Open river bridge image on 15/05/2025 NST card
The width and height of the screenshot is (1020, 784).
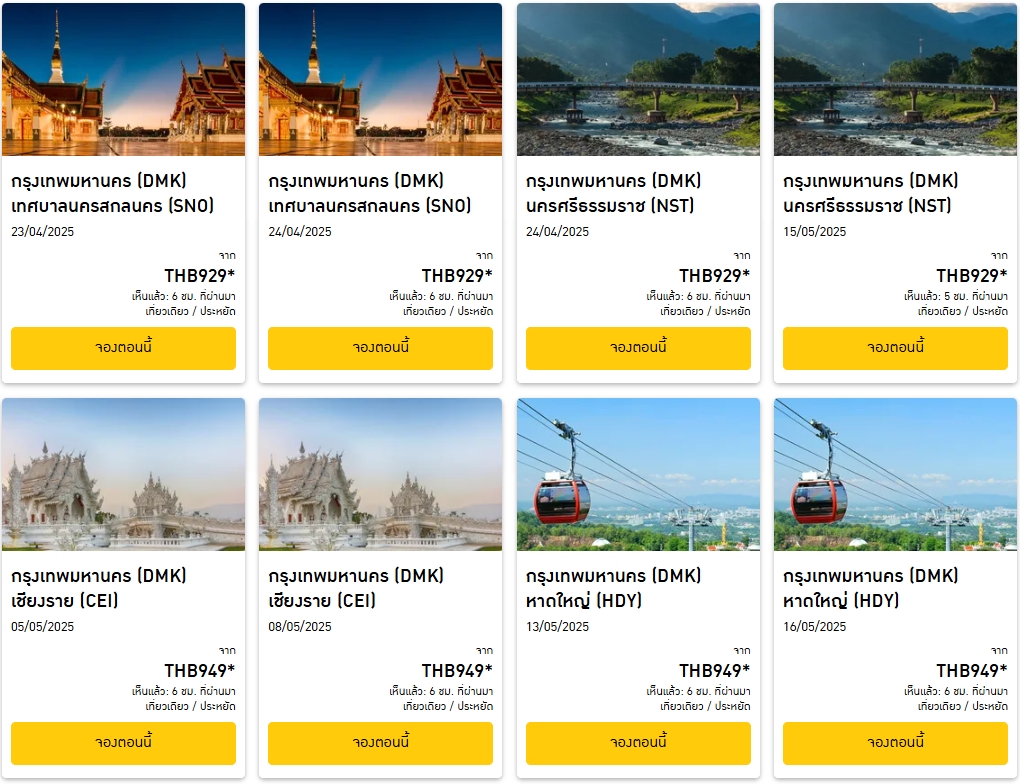[x=895, y=80]
